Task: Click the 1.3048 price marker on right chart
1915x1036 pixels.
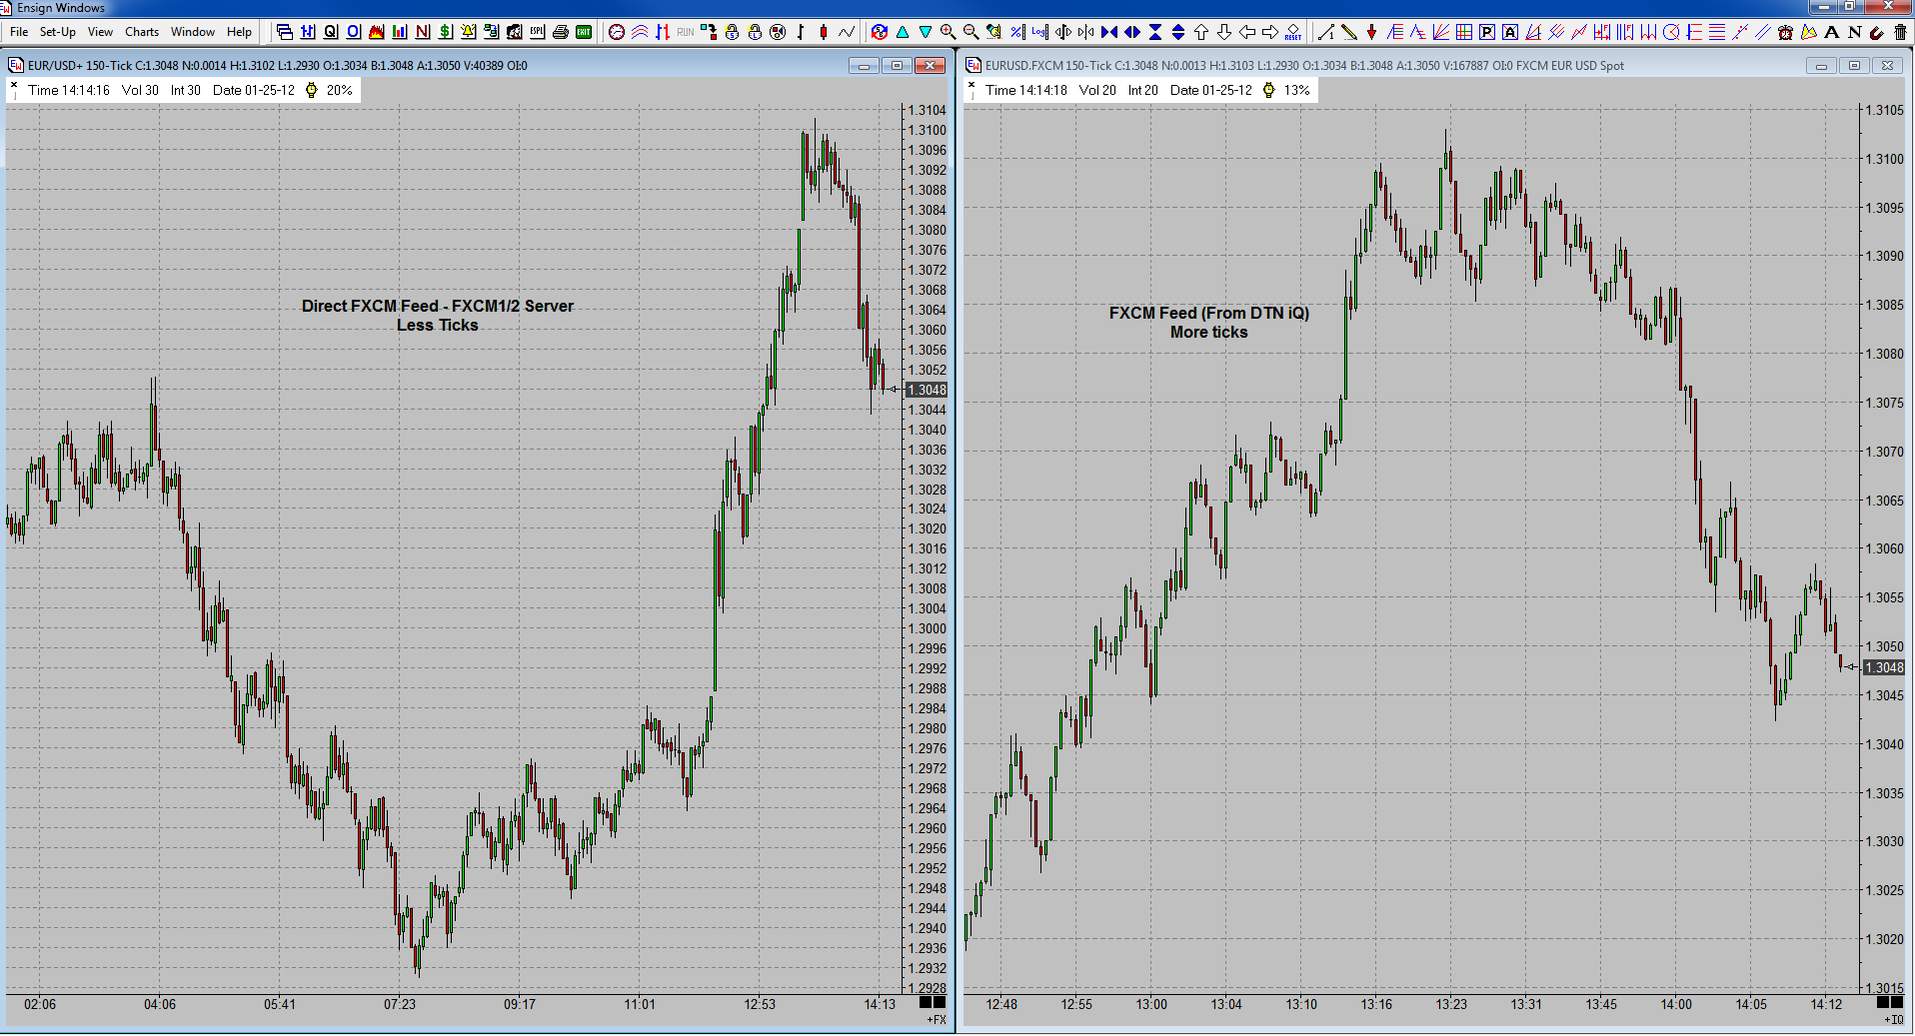Action: 1884,667
